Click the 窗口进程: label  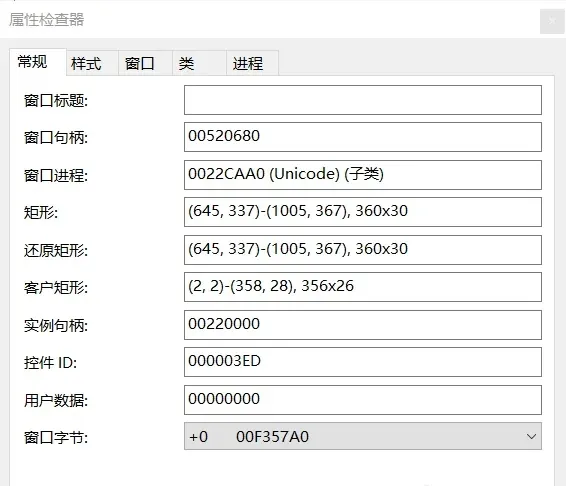point(56,176)
